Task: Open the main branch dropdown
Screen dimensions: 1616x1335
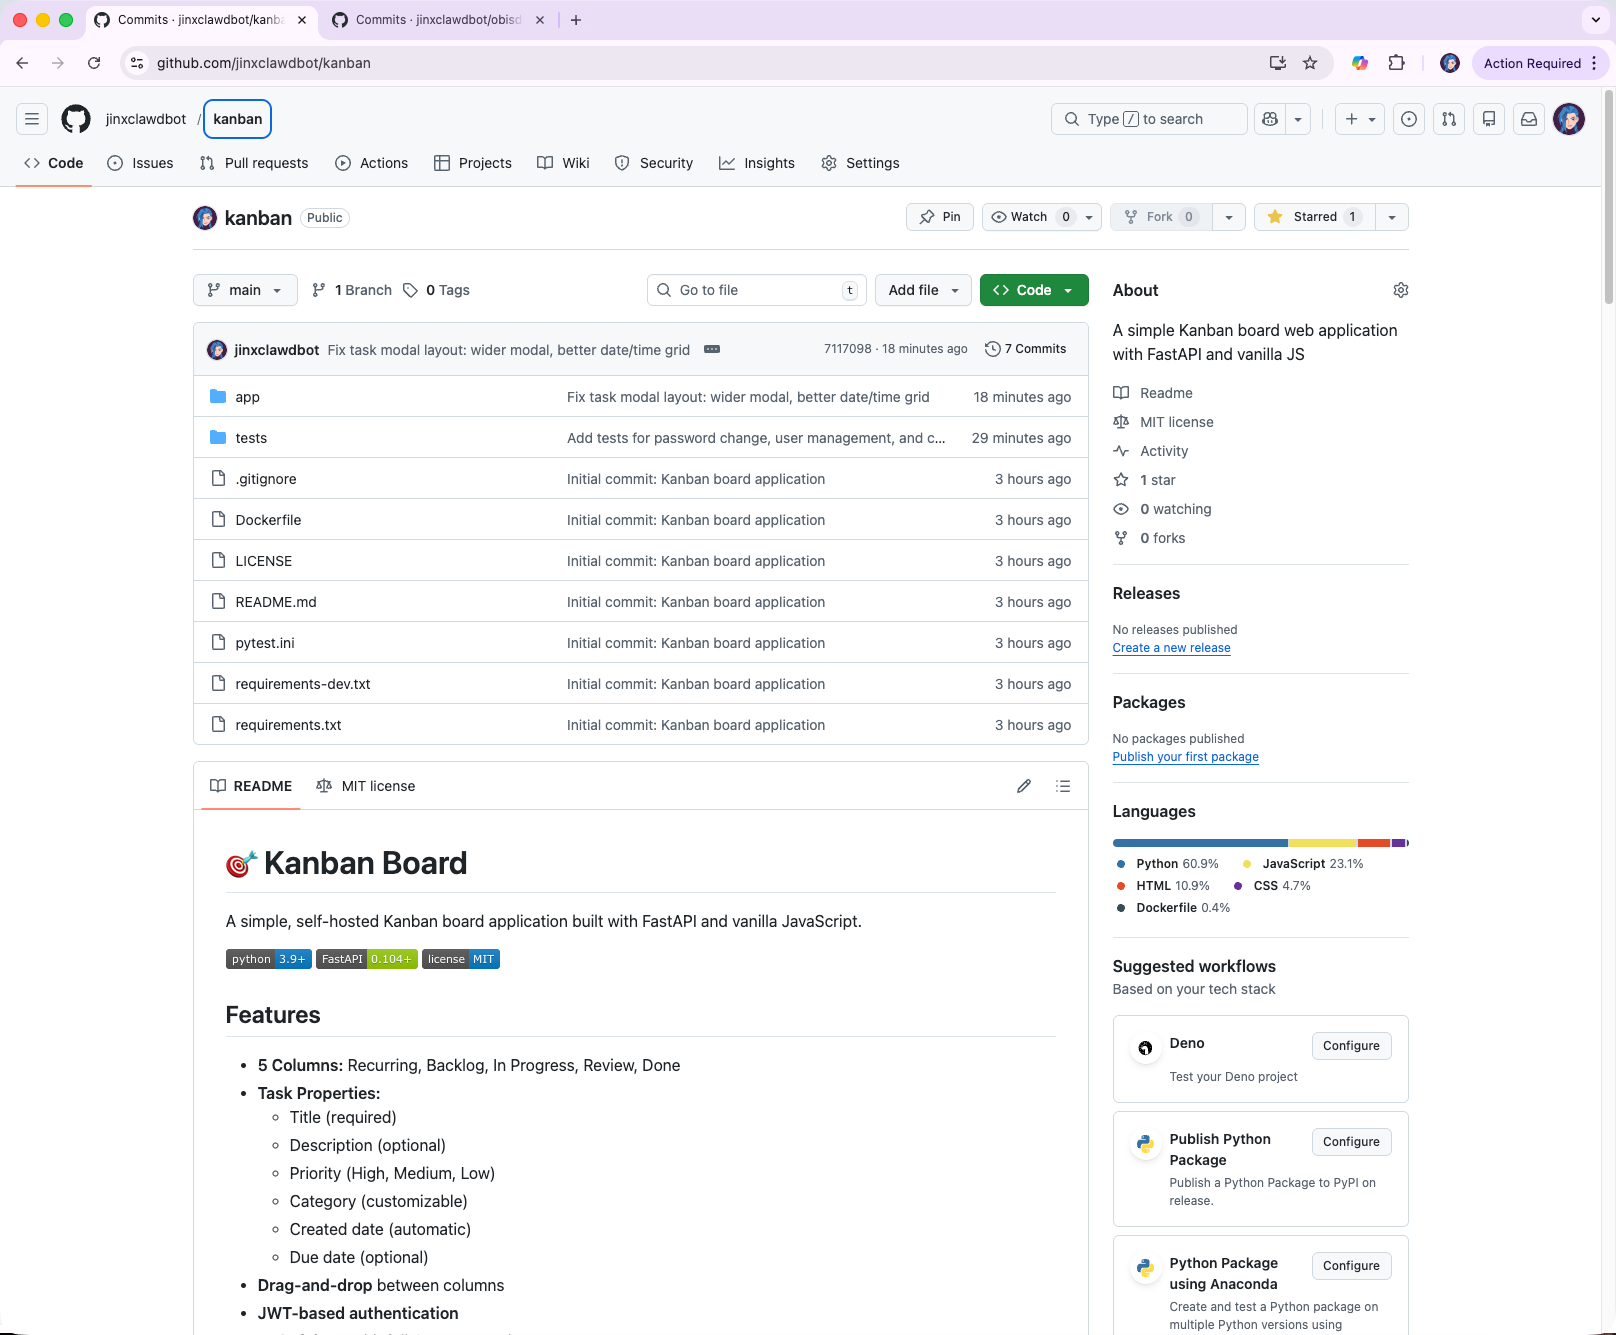Action: coord(245,290)
